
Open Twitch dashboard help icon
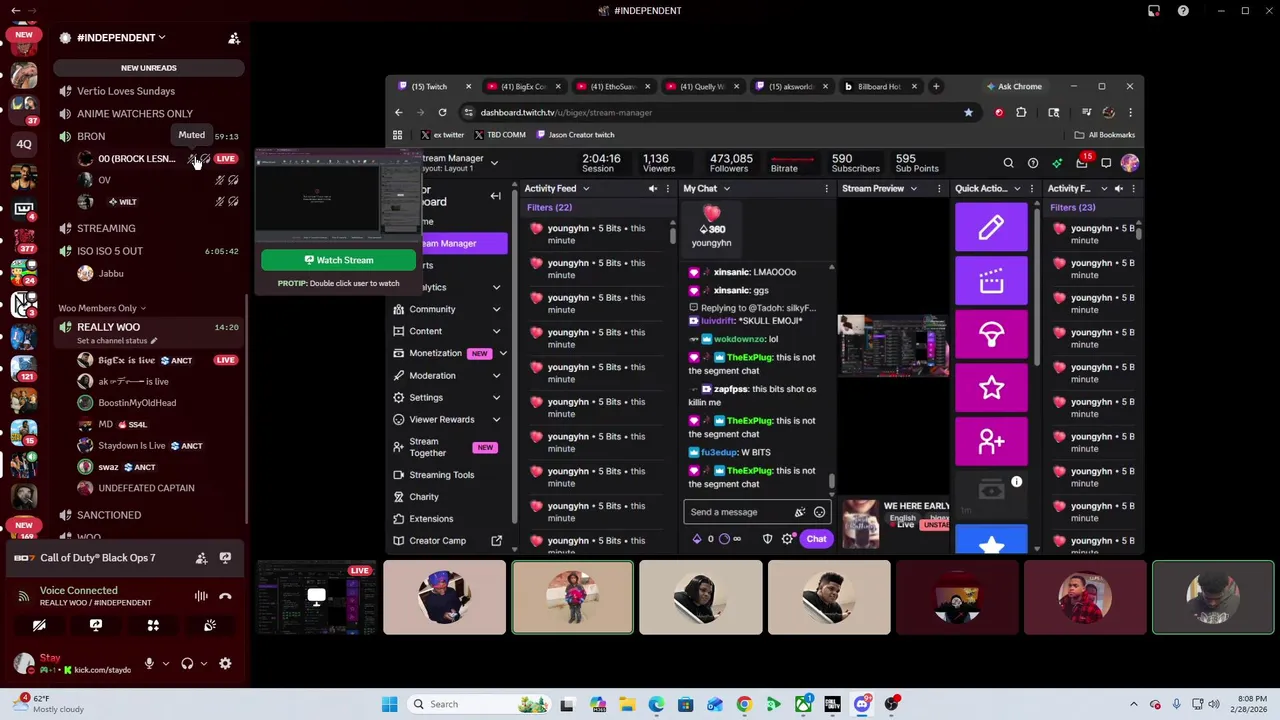tap(1033, 163)
